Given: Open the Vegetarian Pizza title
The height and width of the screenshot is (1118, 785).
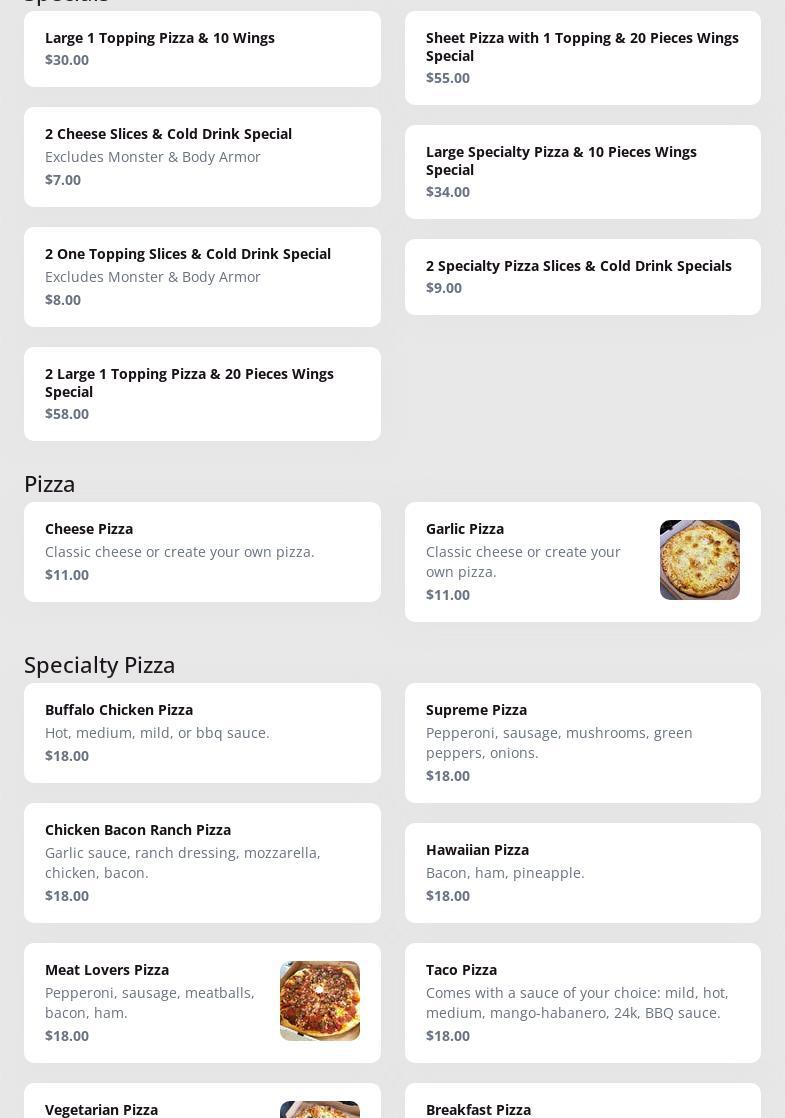Looking at the screenshot, I should pyautogui.click(x=101, y=1109).
